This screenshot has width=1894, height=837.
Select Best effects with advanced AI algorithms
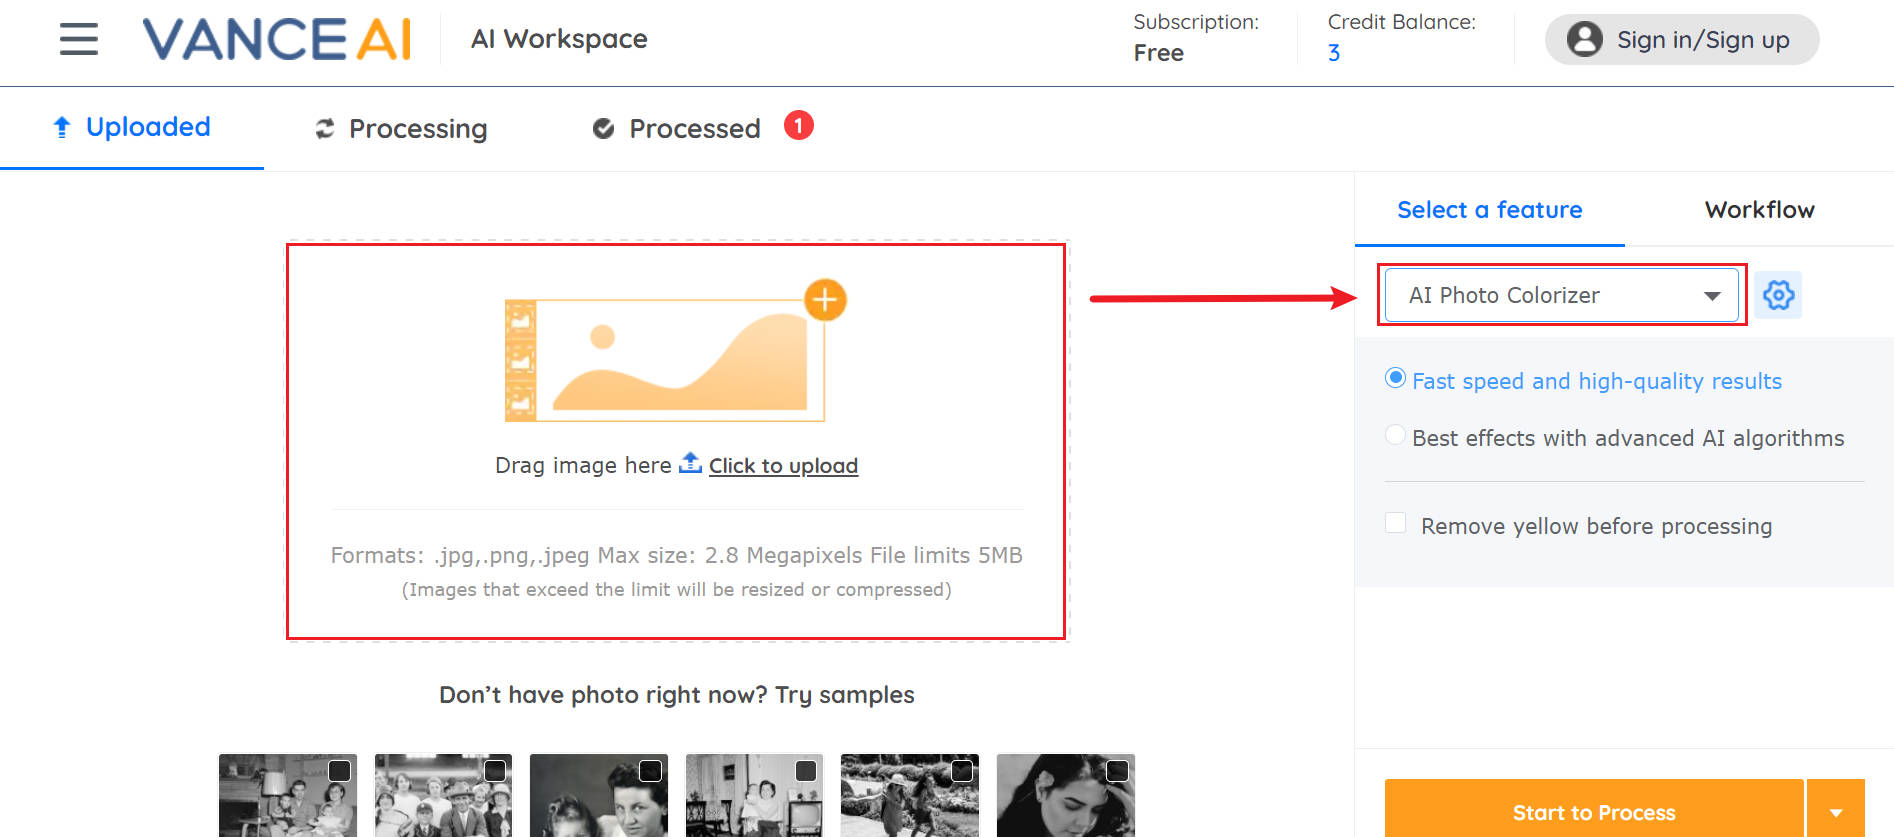point(1395,435)
